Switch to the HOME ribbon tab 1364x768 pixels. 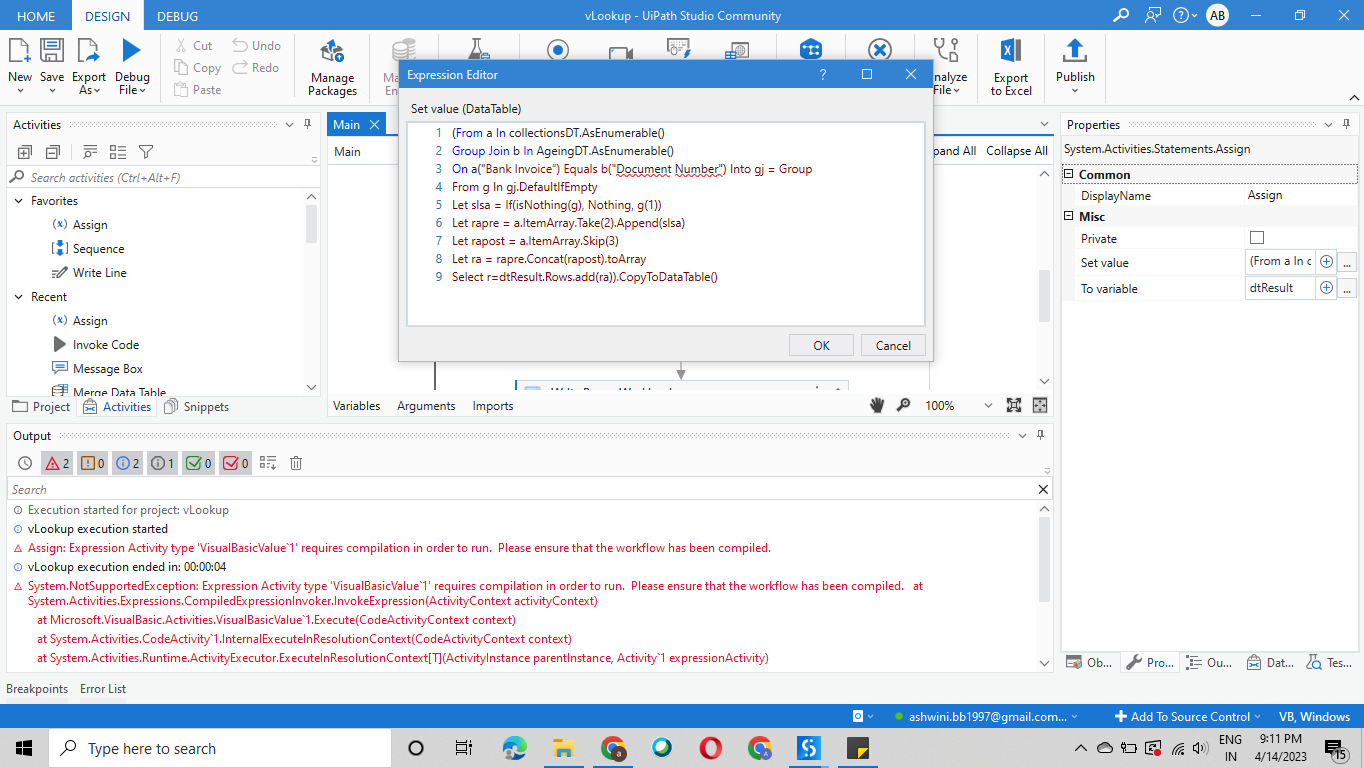click(x=36, y=16)
